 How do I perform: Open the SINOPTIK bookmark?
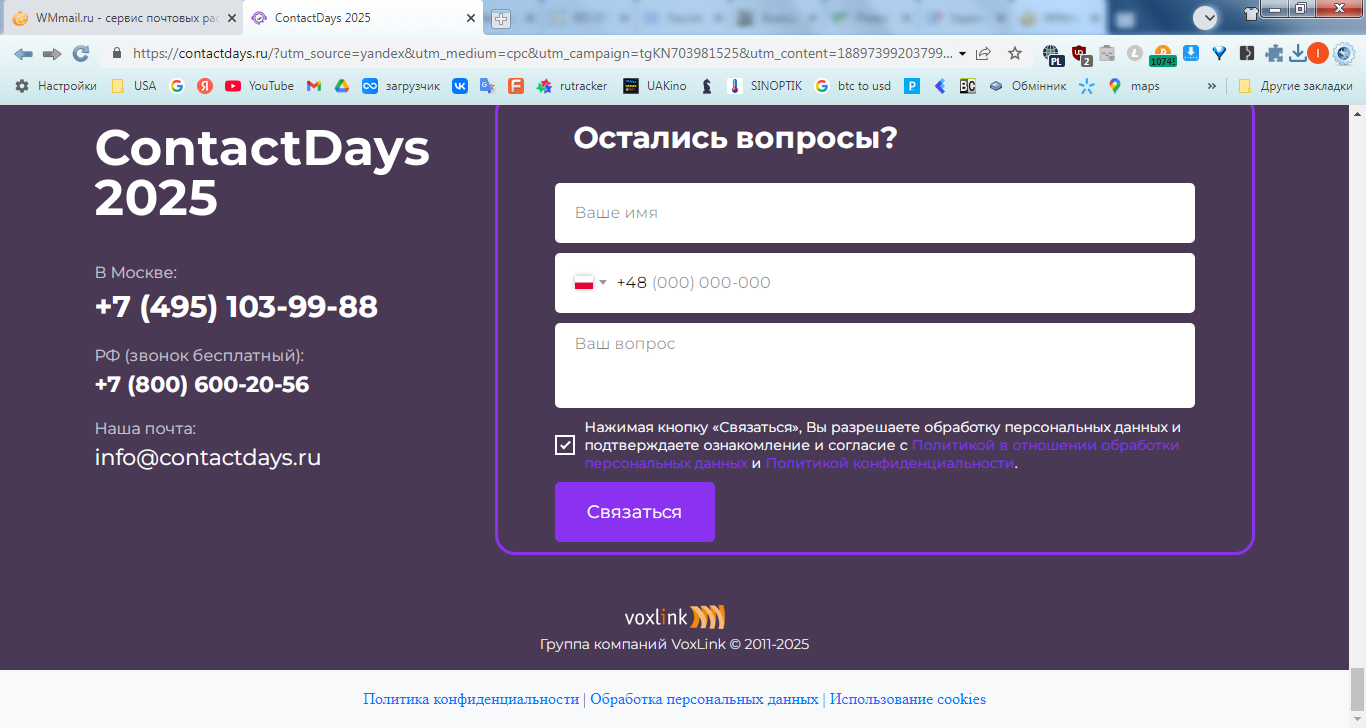point(765,86)
